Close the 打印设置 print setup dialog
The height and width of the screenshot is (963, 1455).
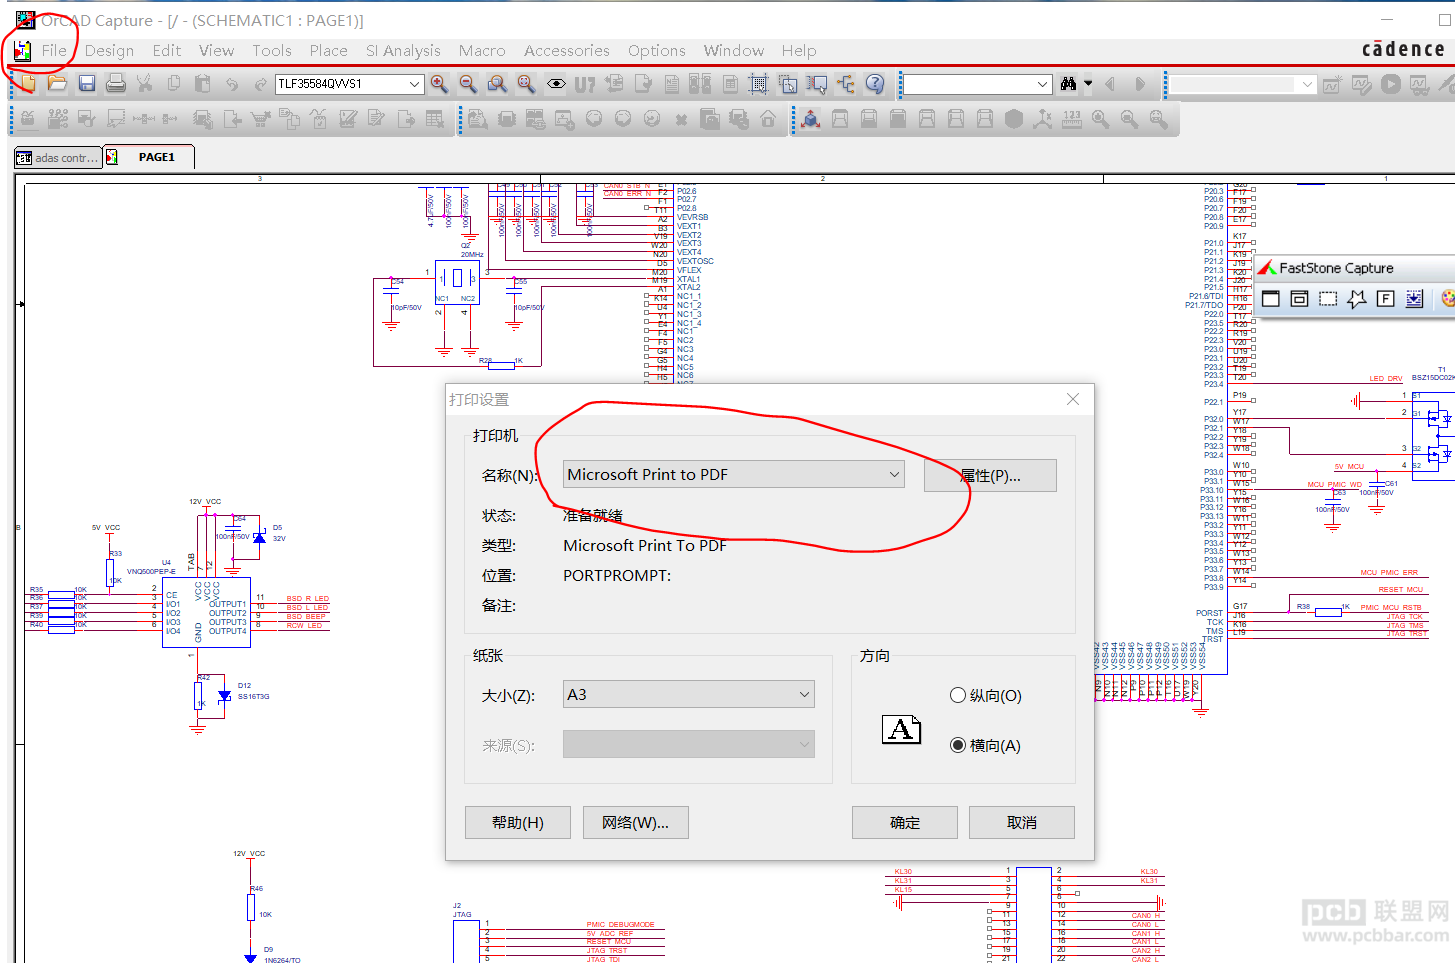click(x=1073, y=399)
